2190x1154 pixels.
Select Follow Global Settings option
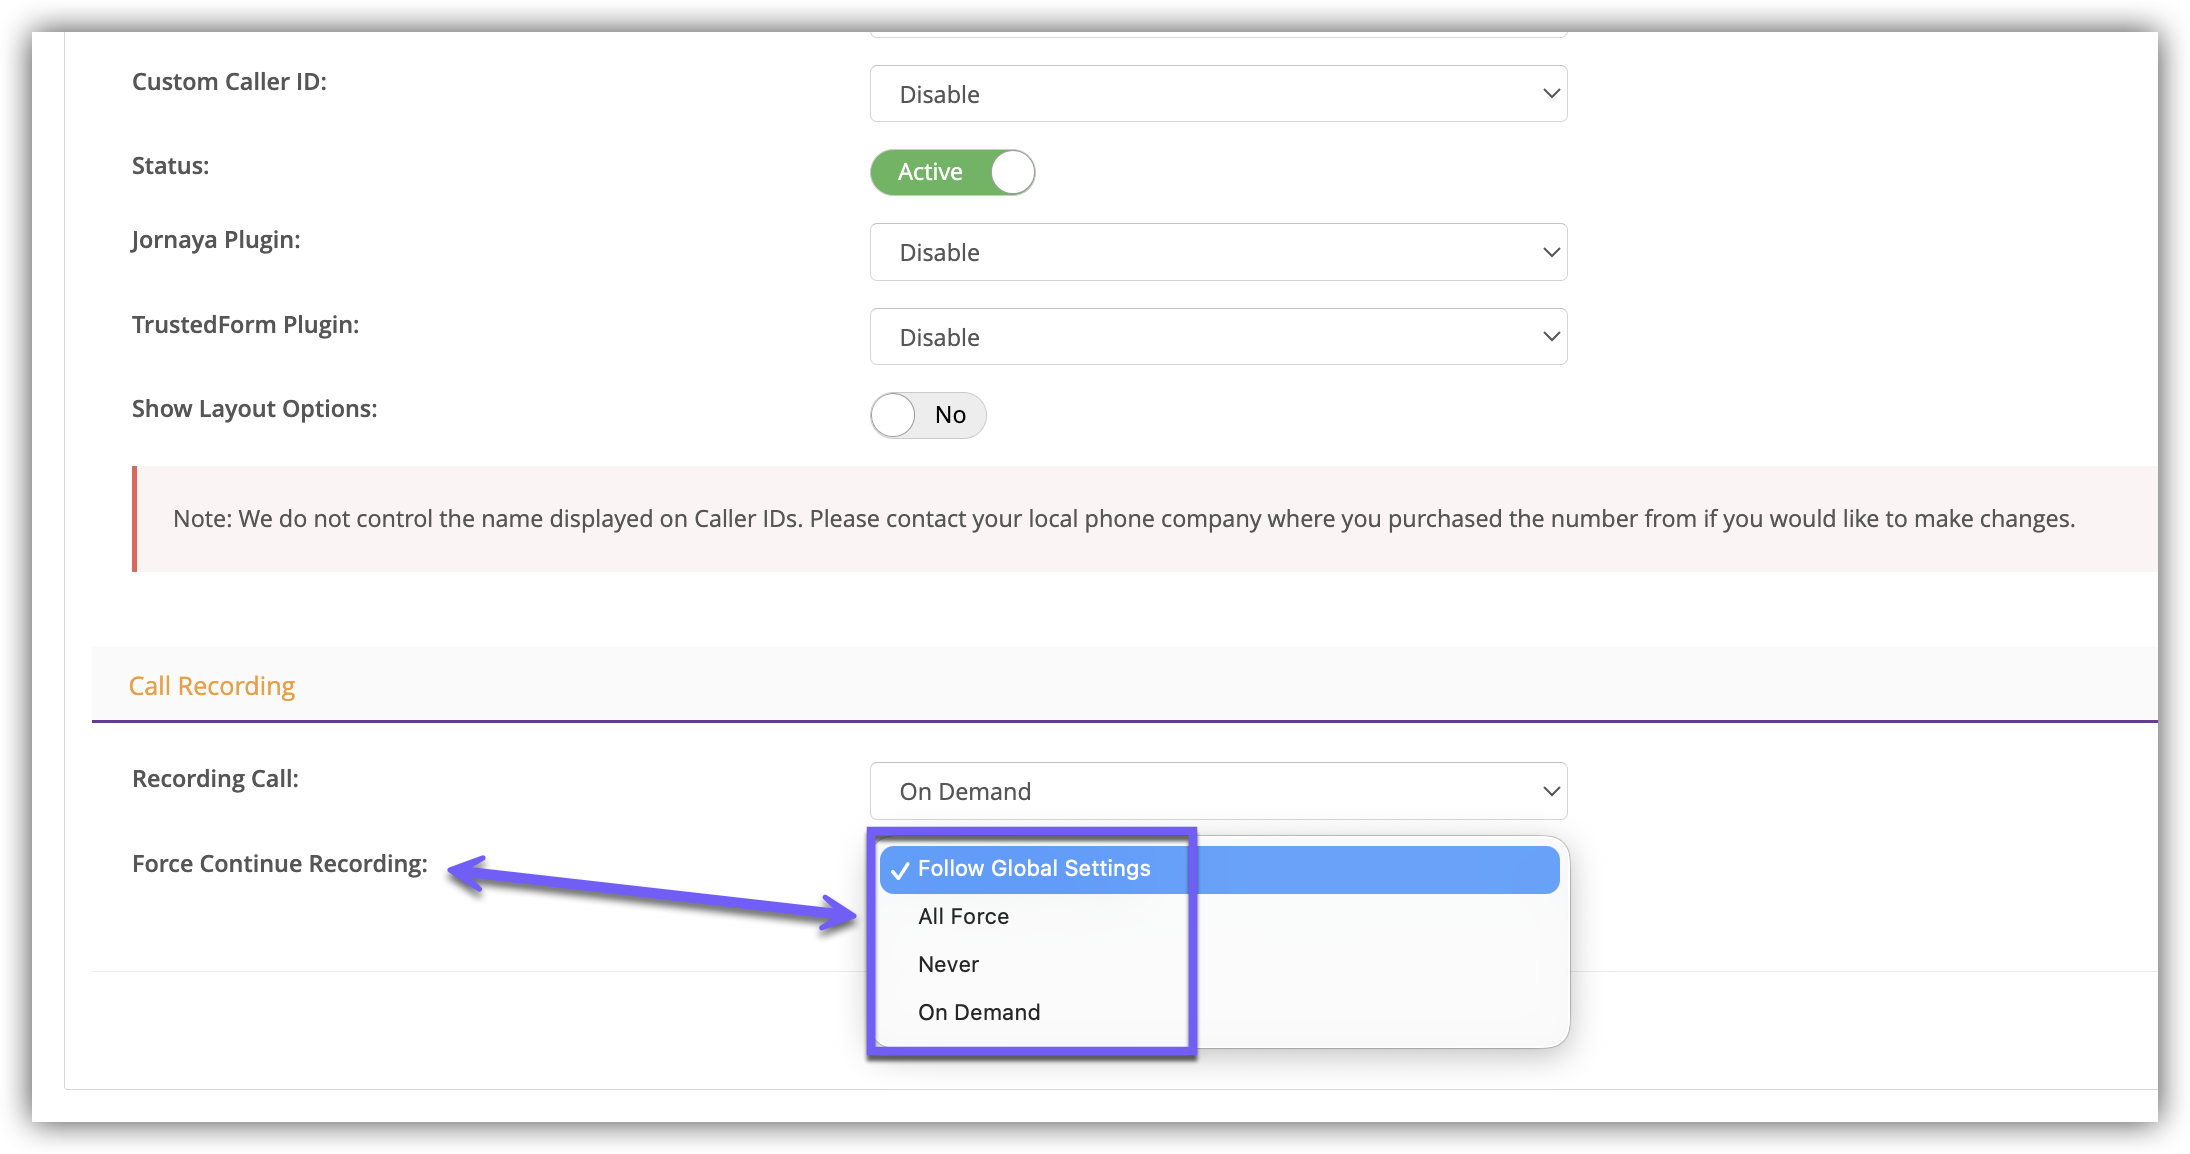tap(1034, 869)
